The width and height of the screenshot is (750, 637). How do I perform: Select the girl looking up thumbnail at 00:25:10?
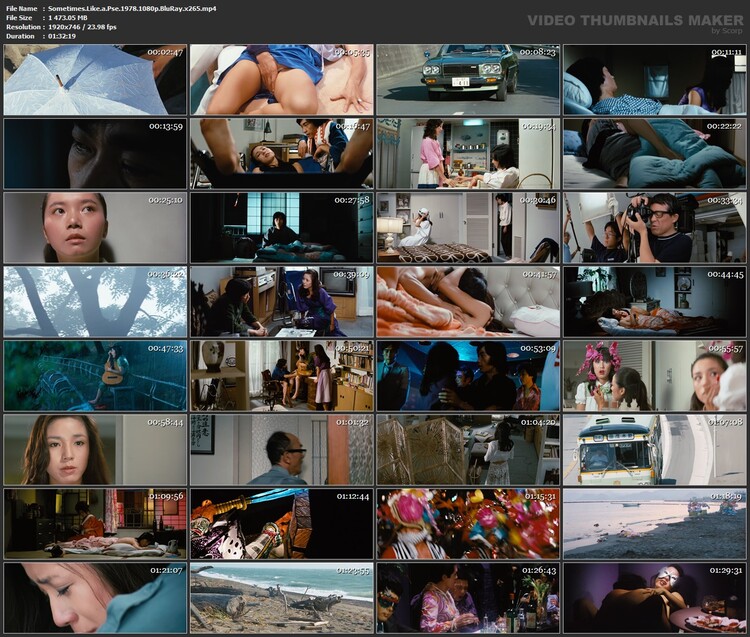[95, 227]
